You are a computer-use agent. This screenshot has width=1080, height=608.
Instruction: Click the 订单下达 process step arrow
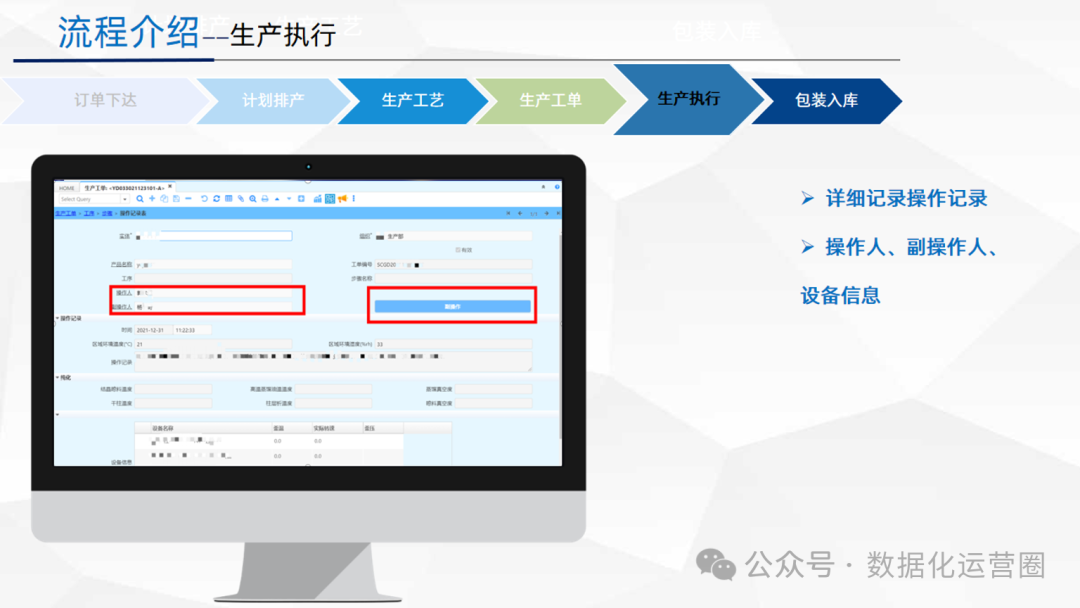pos(105,101)
